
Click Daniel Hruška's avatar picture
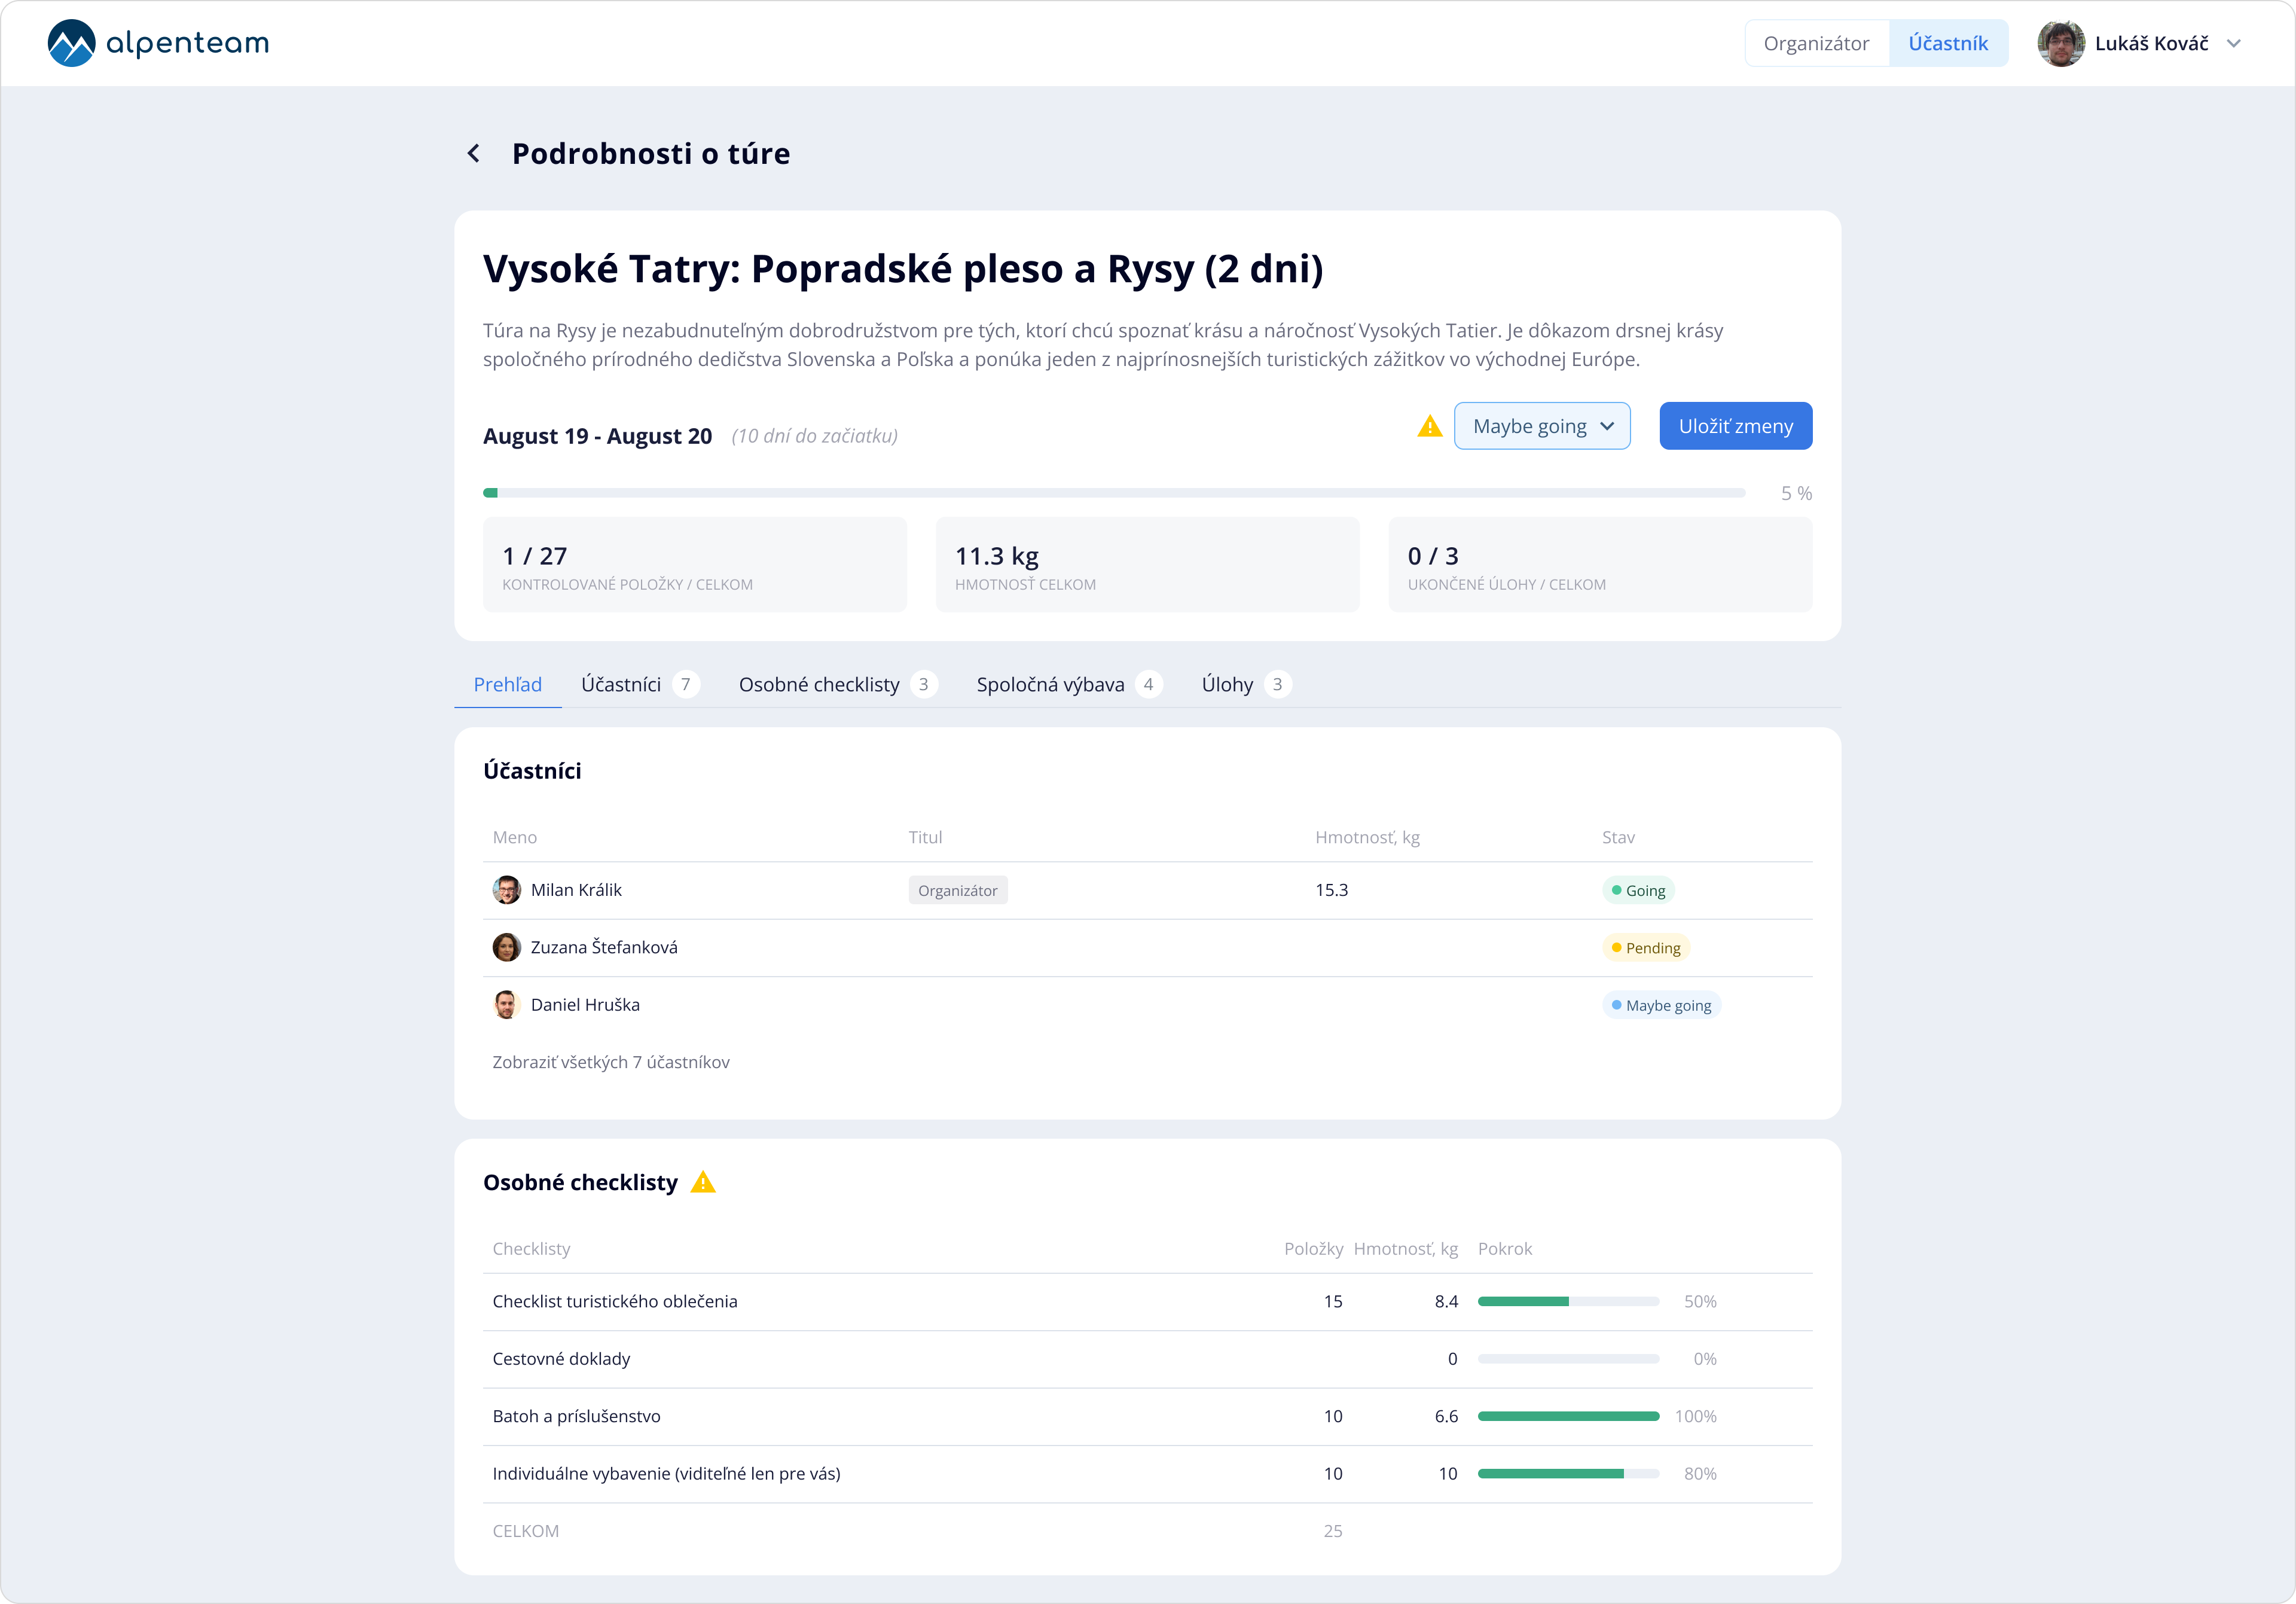506,1004
